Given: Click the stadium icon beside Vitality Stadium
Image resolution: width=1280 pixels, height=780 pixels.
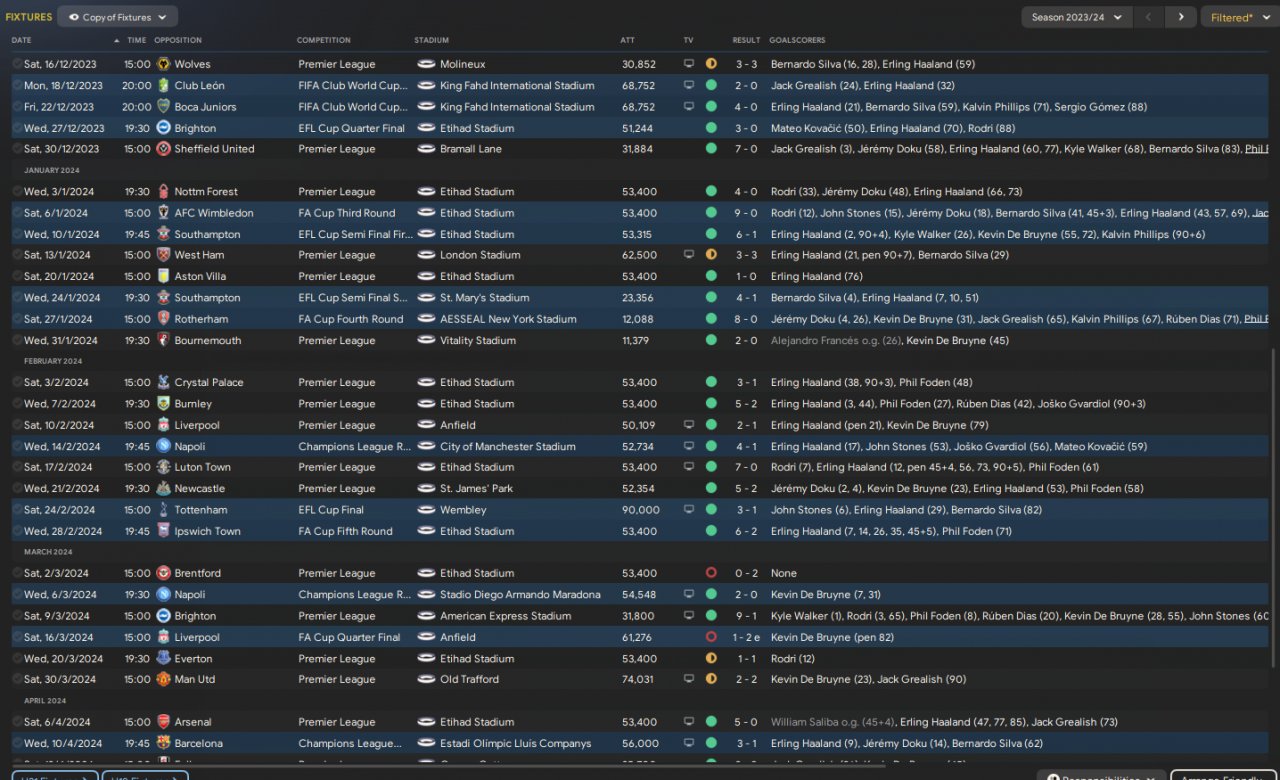Looking at the screenshot, I should click(x=426, y=341).
